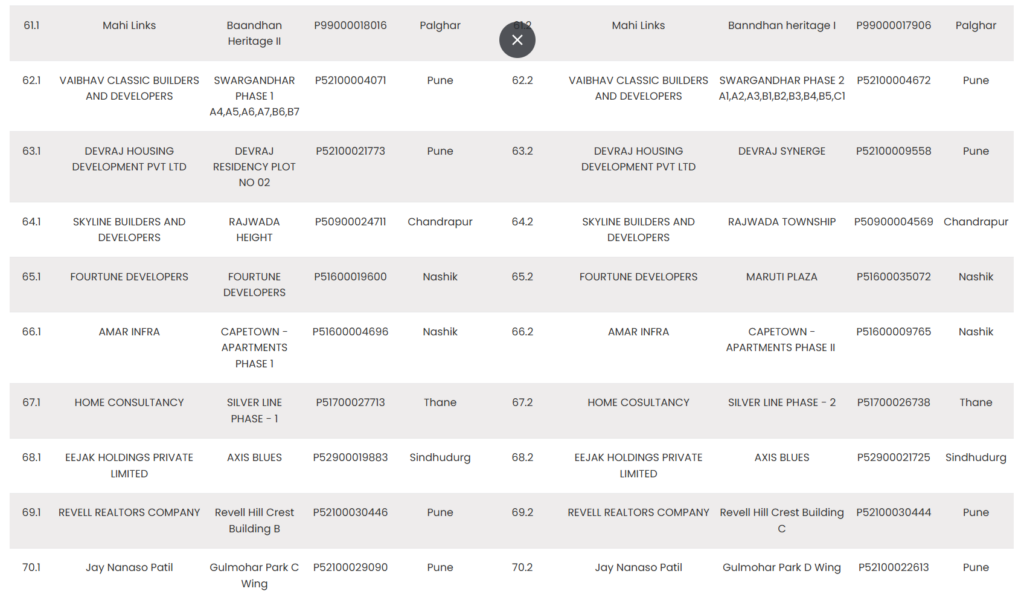
Task: Select registration number P51600004696
Action: click(x=350, y=331)
